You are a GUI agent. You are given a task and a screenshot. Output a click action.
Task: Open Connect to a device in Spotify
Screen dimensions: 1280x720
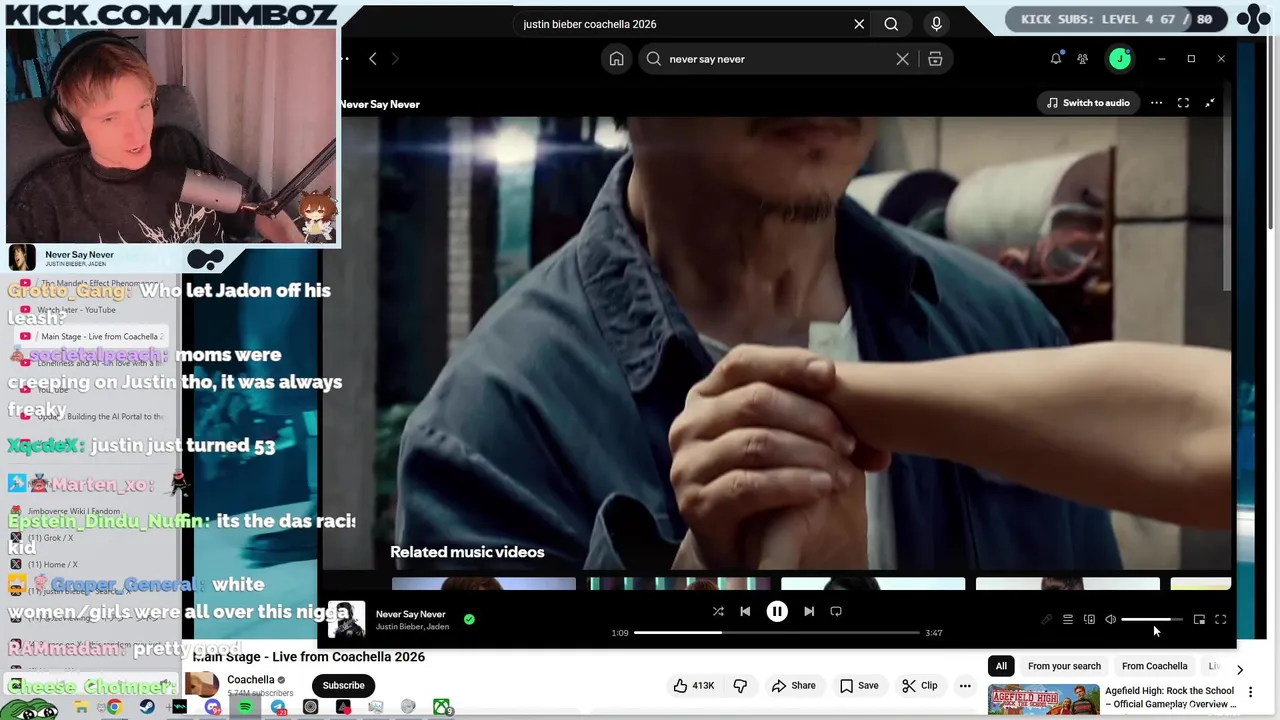point(1089,620)
